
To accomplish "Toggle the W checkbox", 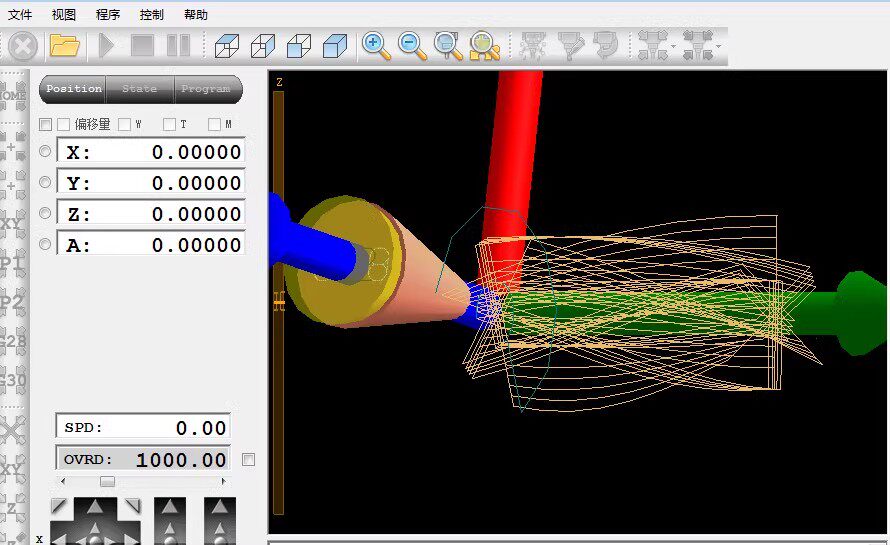I will pyautogui.click(x=124, y=124).
